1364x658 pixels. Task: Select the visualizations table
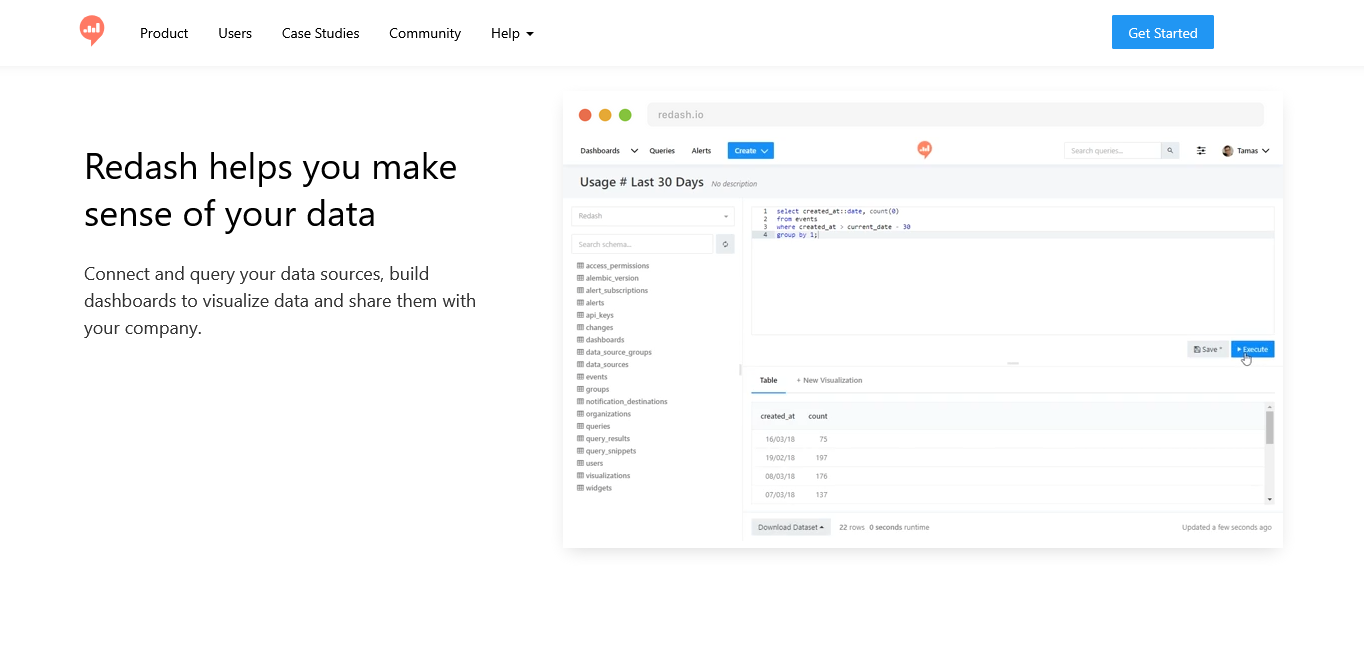(608, 475)
